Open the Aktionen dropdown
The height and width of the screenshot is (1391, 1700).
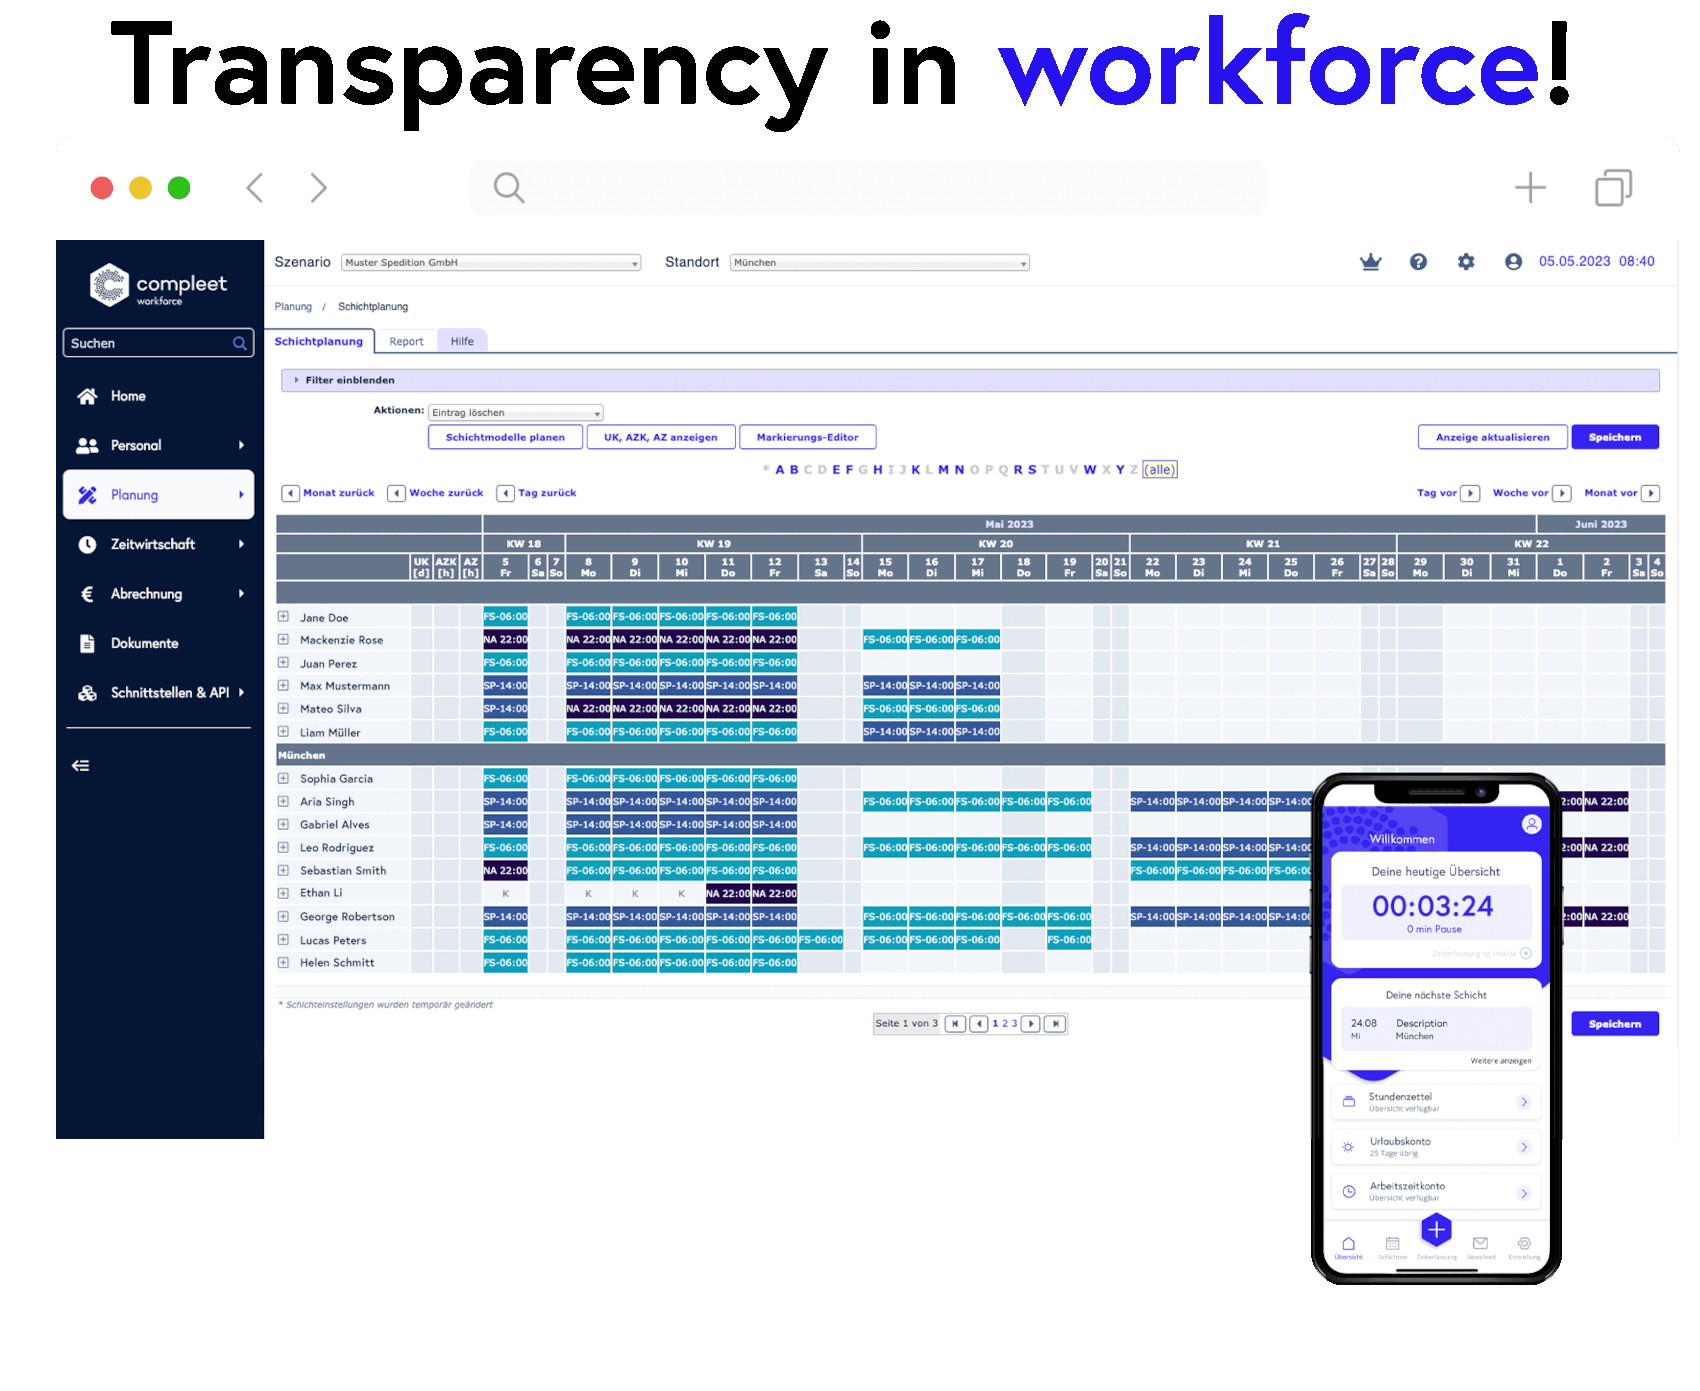click(x=516, y=413)
